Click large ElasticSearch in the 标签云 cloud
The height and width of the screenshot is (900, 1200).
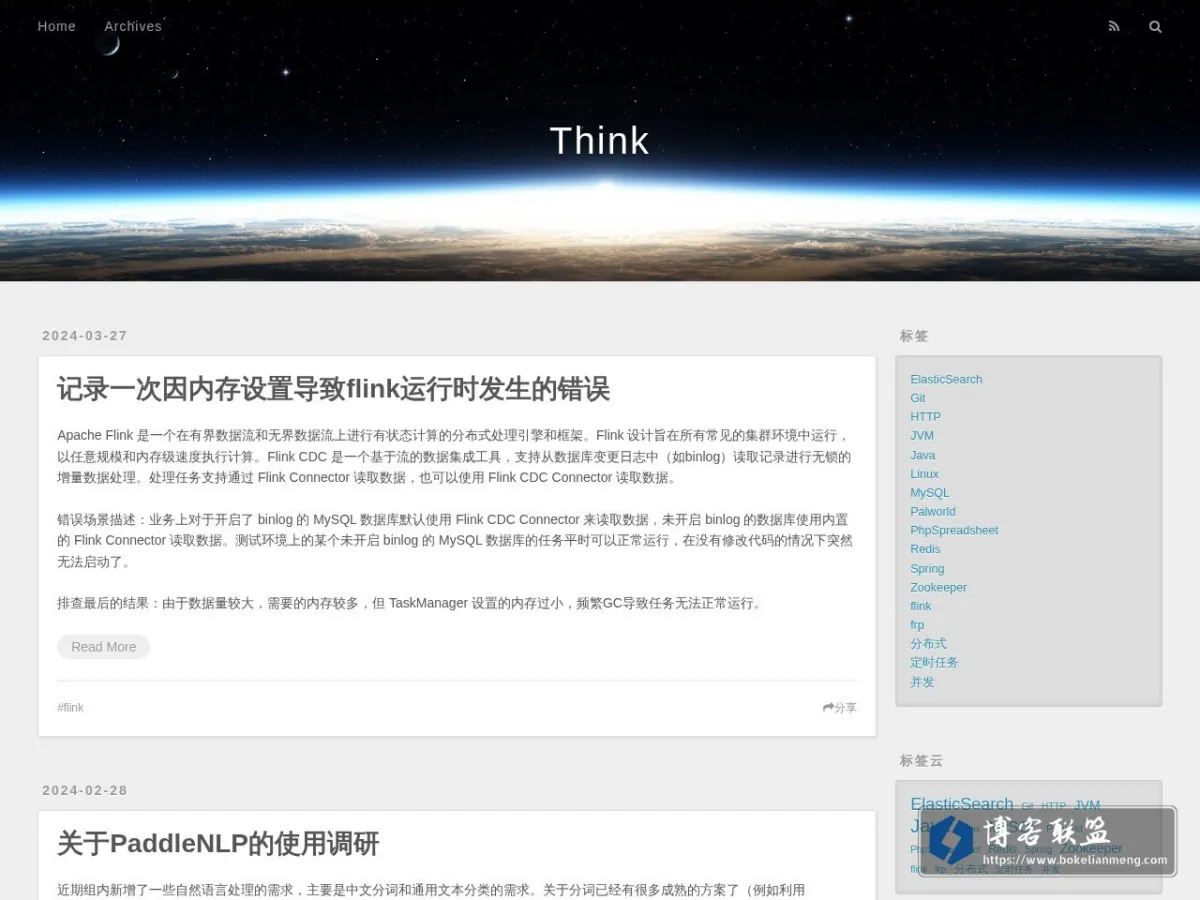click(961, 804)
